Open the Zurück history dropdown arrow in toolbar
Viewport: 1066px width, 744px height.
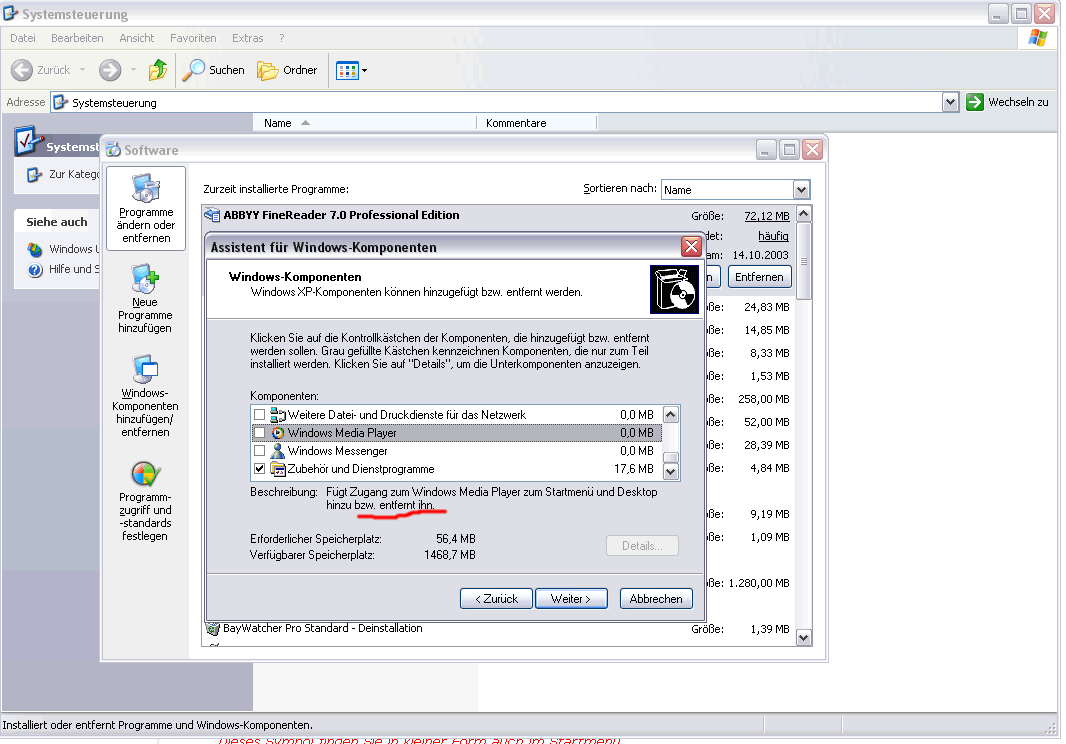pos(82,70)
